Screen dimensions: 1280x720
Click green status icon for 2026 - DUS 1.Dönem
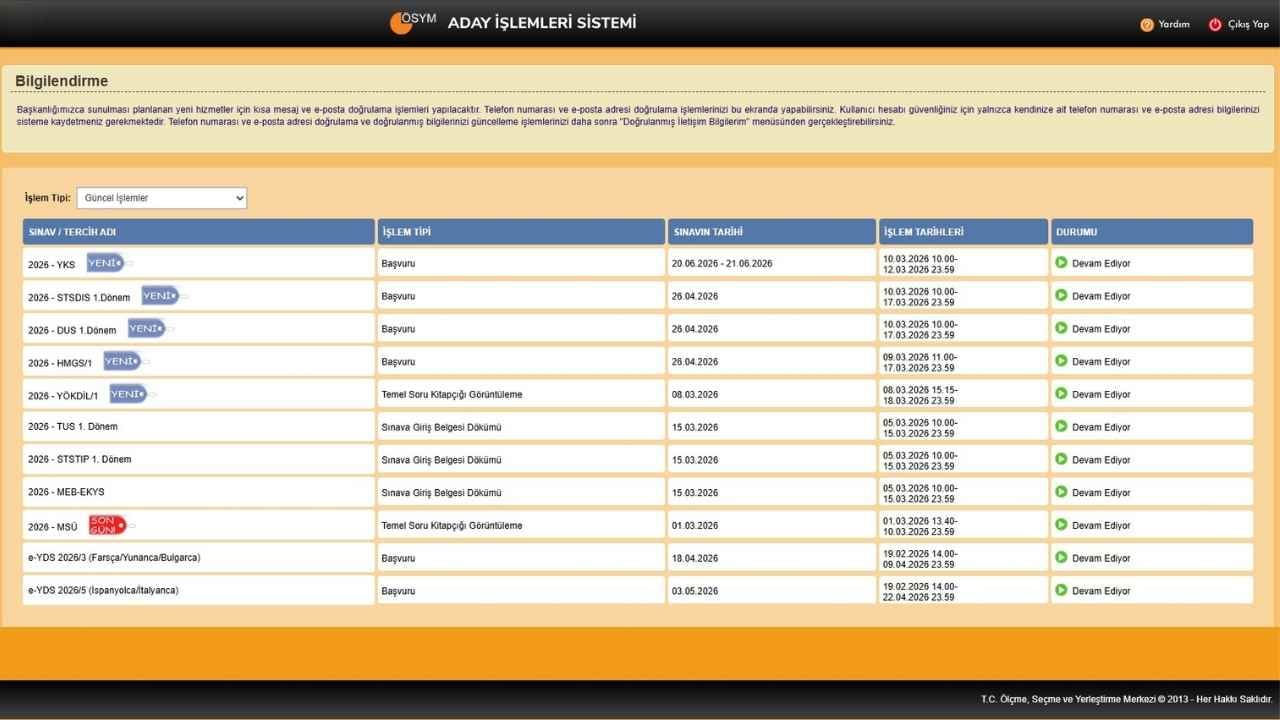(1061, 328)
